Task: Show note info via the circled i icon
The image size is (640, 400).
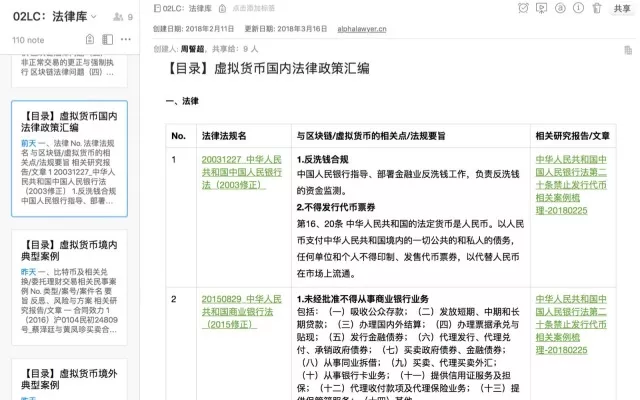Action: pyautogui.click(x=578, y=8)
